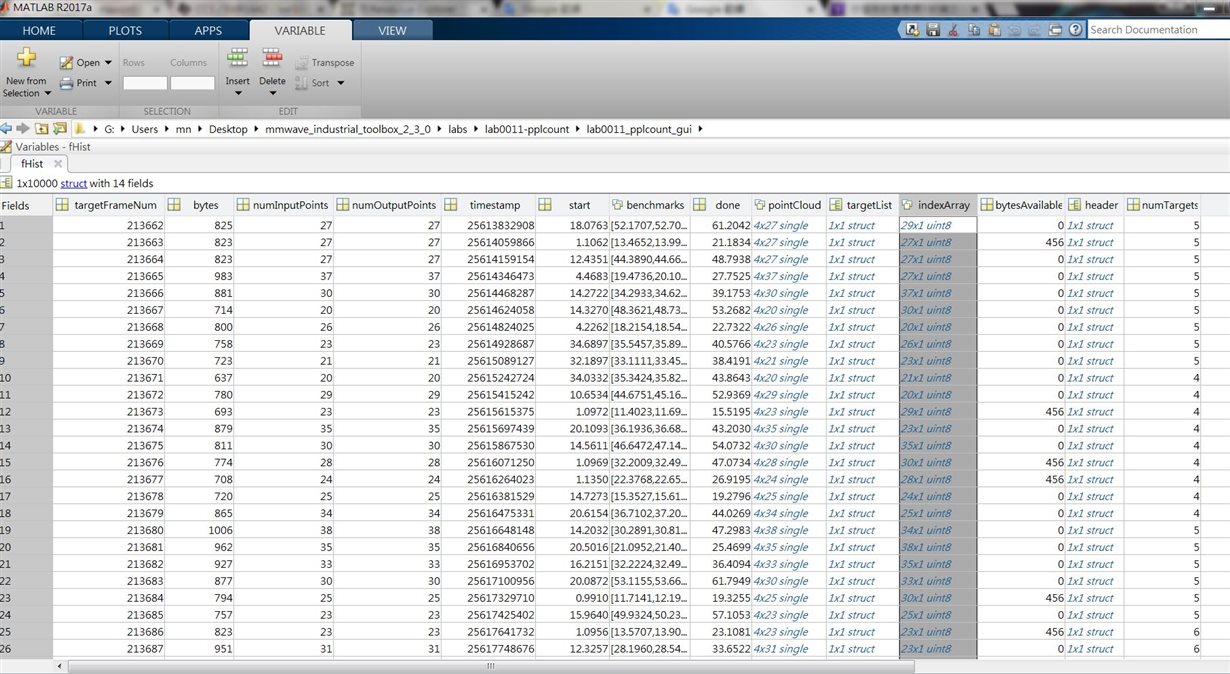Screen dimensions: 1230x674
Task: Click the targetFrameNum cell 213687
Action: [109, 649]
